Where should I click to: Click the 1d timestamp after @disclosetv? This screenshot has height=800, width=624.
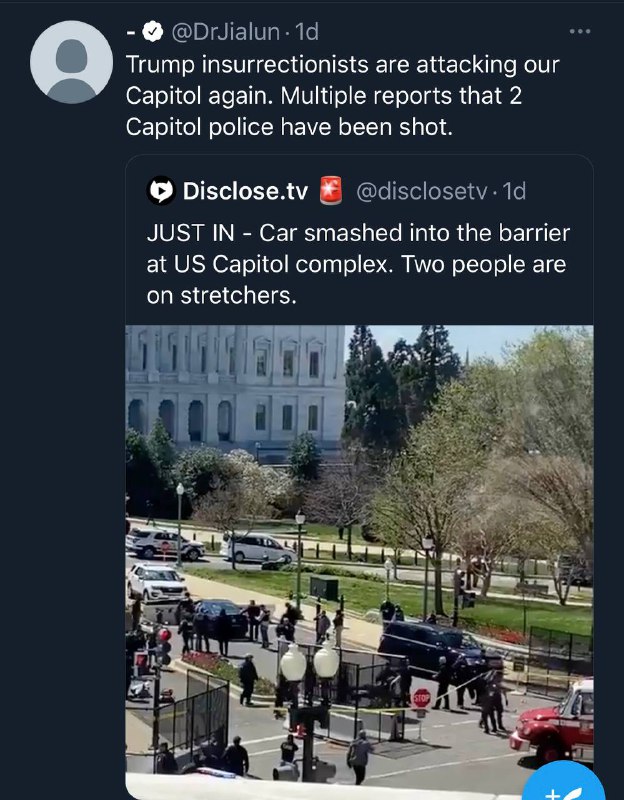tap(514, 190)
